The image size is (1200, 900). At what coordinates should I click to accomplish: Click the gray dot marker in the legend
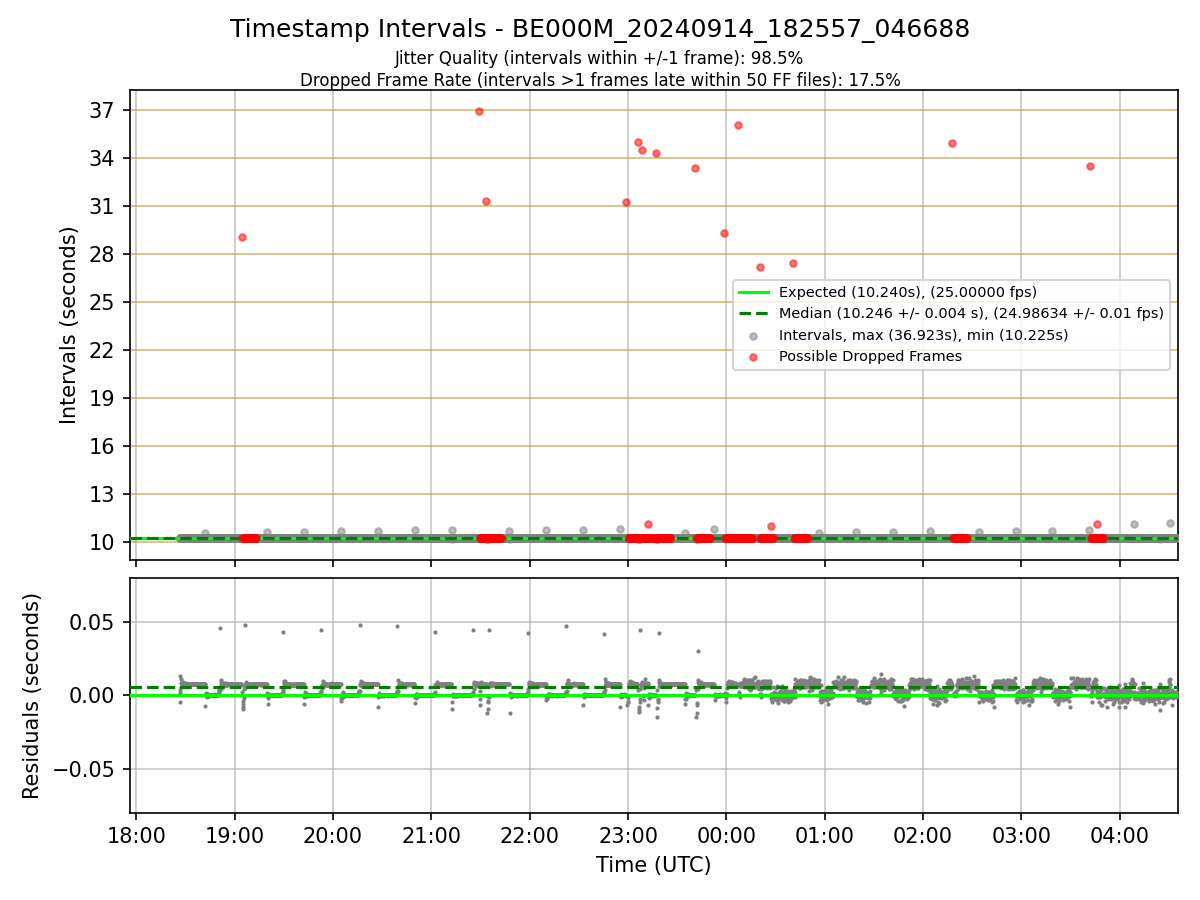[x=754, y=335]
